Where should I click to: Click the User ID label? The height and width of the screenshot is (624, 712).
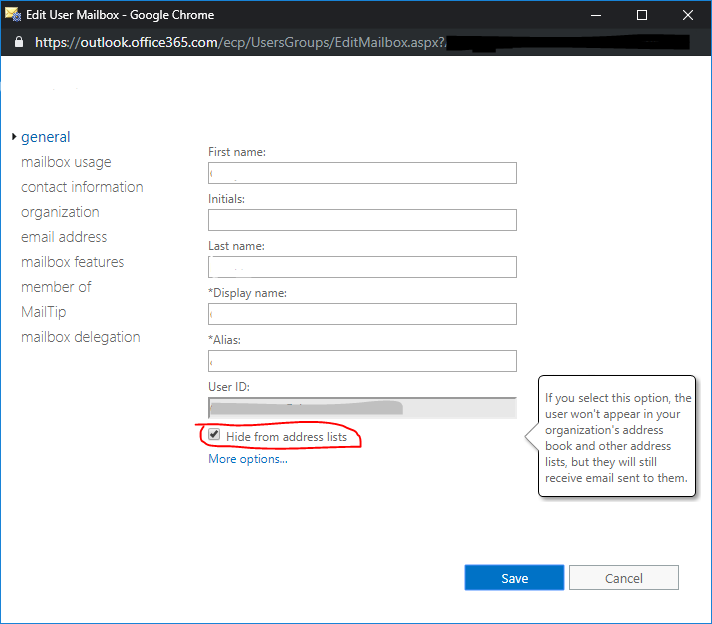[229, 387]
